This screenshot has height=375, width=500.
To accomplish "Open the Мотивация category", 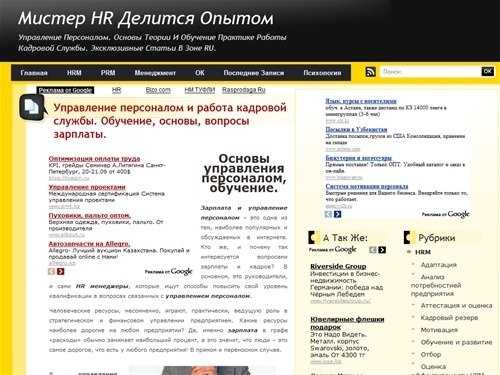I will (x=439, y=330).
